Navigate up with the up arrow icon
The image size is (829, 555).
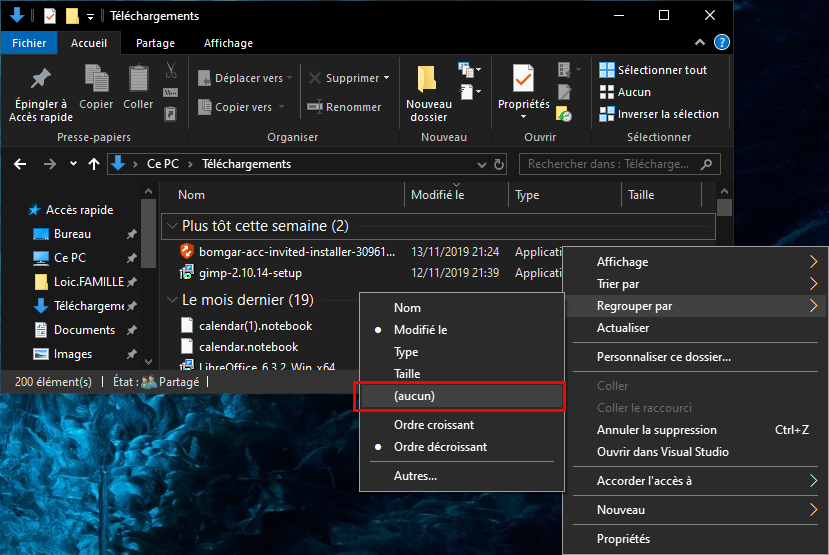(x=94, y=164)
